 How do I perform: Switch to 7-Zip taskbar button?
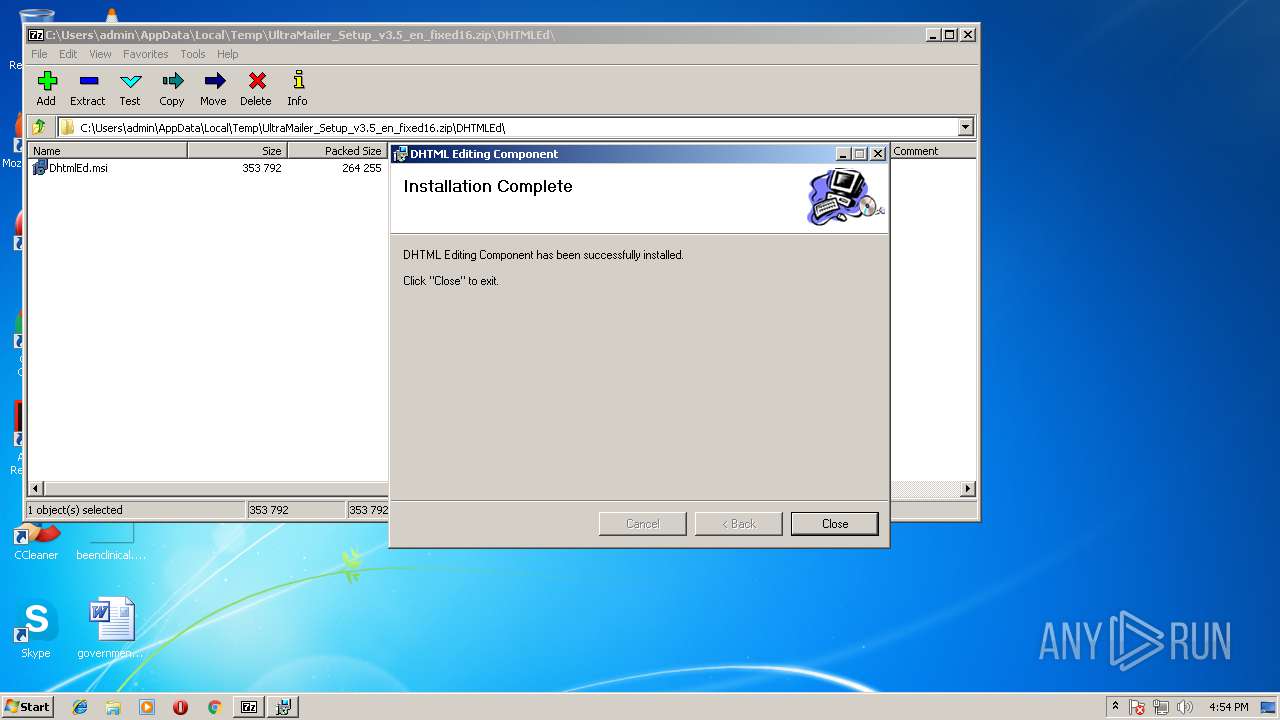[x=249, y=707]
